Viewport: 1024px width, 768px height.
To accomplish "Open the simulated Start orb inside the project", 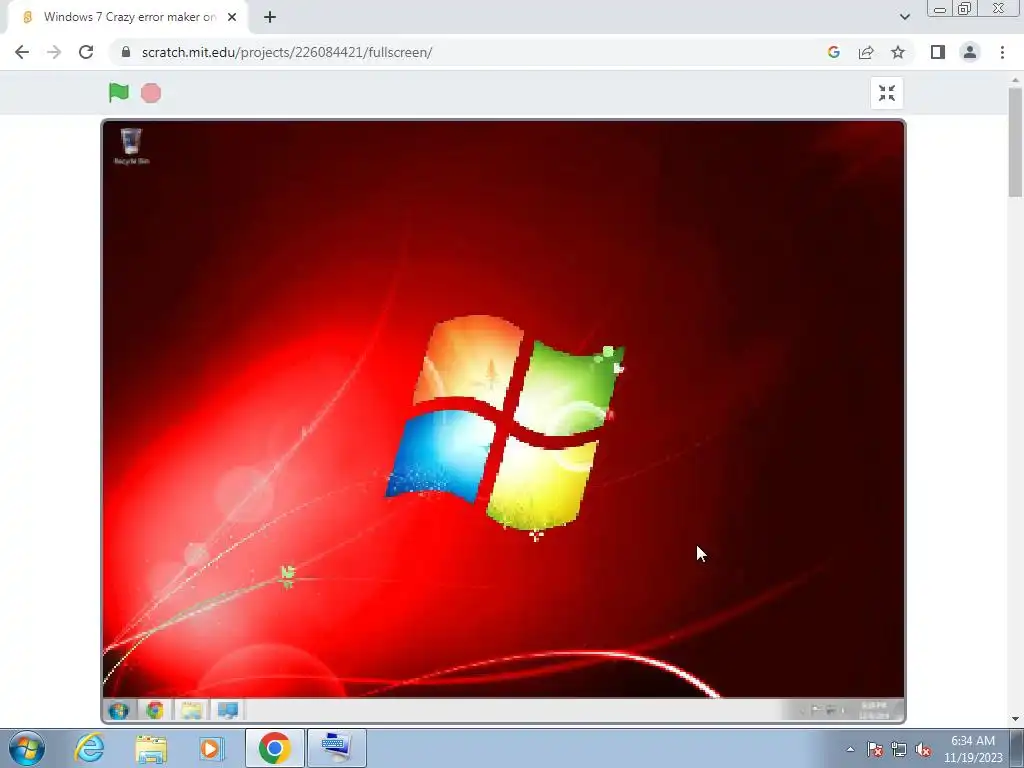I will 119,710.
